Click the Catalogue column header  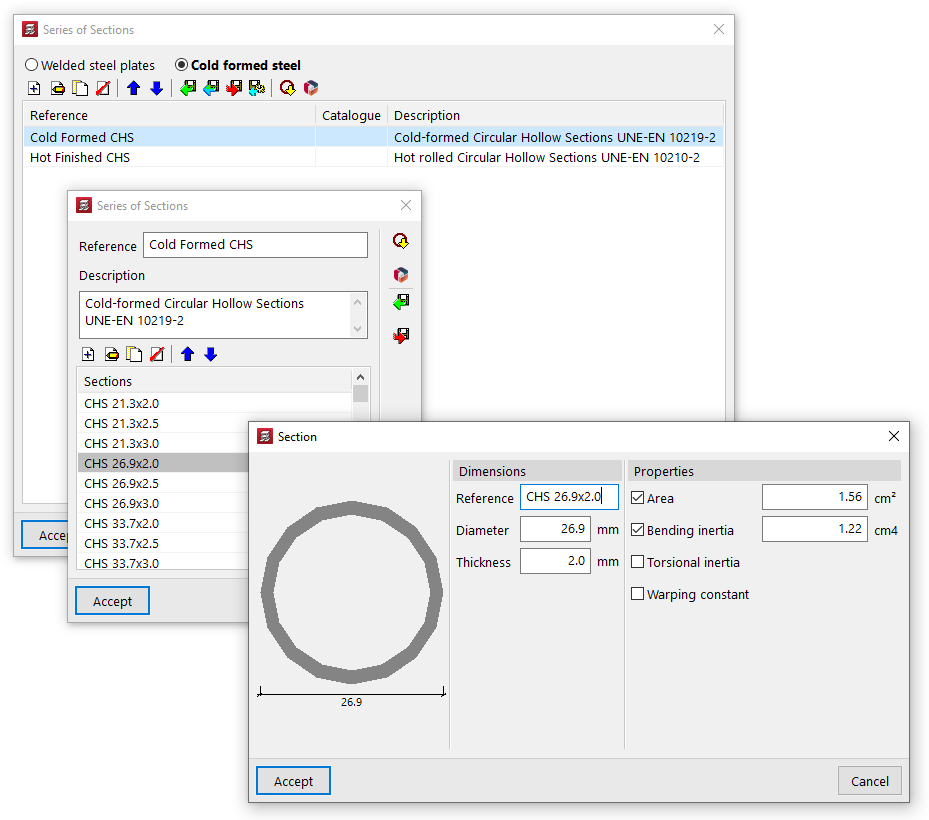[351, 115]
